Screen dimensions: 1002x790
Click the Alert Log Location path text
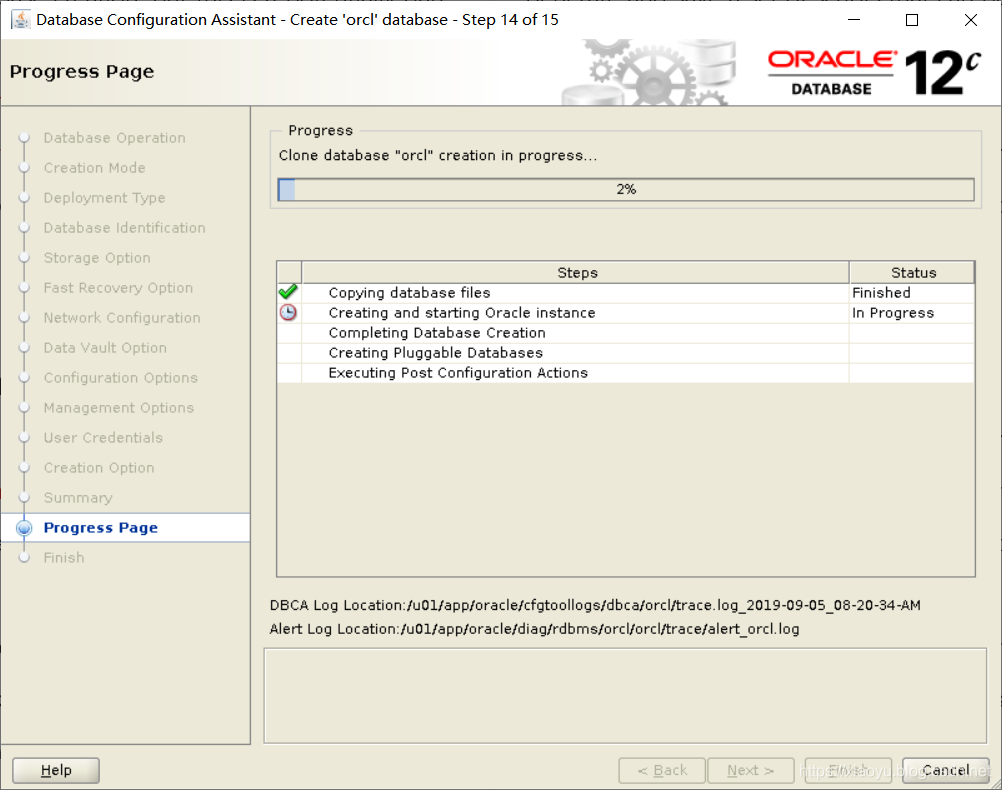(x=534, y=629)
